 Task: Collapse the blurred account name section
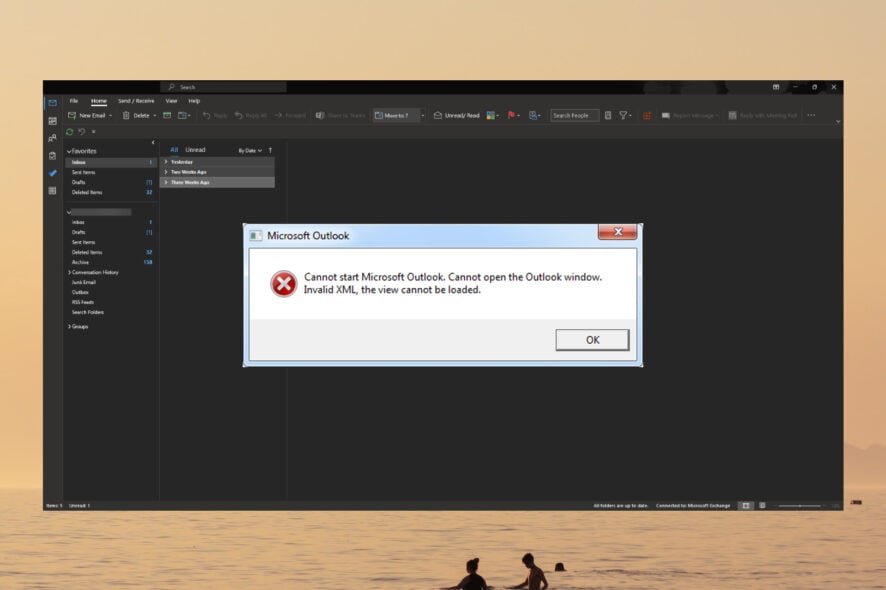coord(69,212)
